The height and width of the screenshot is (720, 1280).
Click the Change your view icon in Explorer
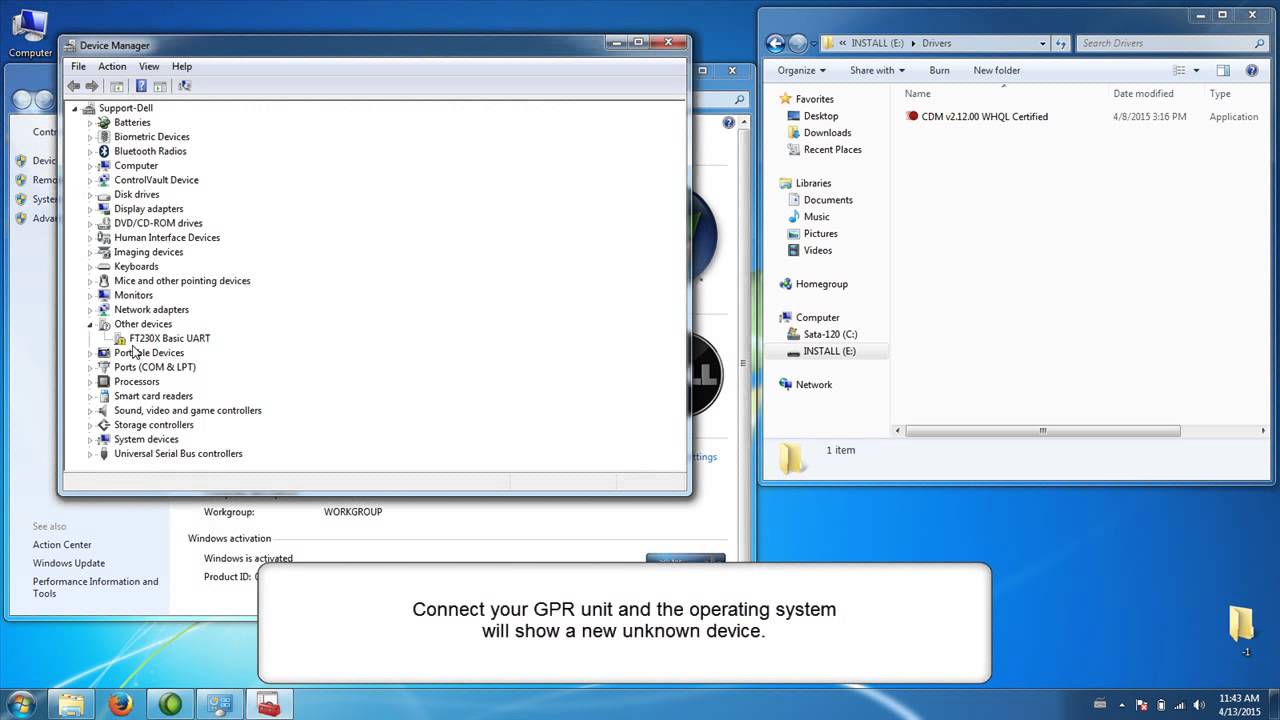[x=1180, y=70]
